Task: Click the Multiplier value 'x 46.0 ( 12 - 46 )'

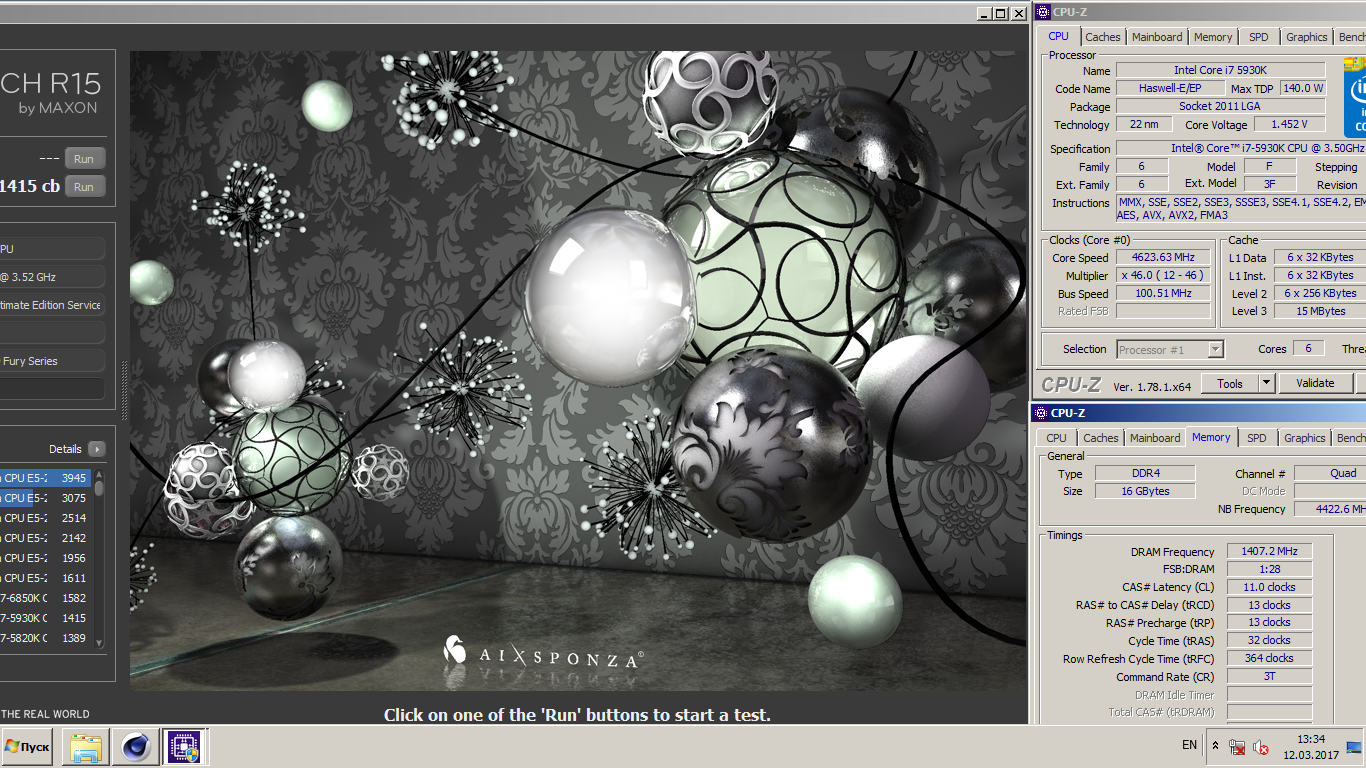Action: (1163, 275)
